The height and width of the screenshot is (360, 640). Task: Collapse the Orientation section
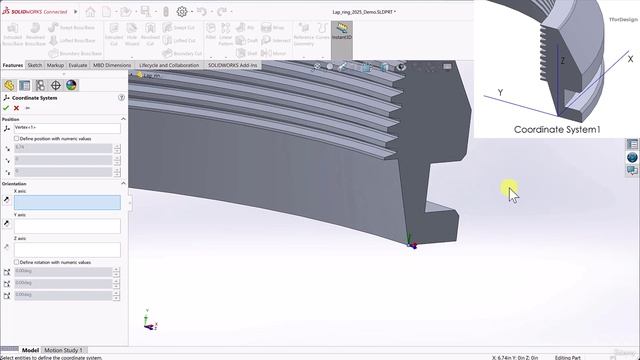pyautogui.click(x=123, y=183)
